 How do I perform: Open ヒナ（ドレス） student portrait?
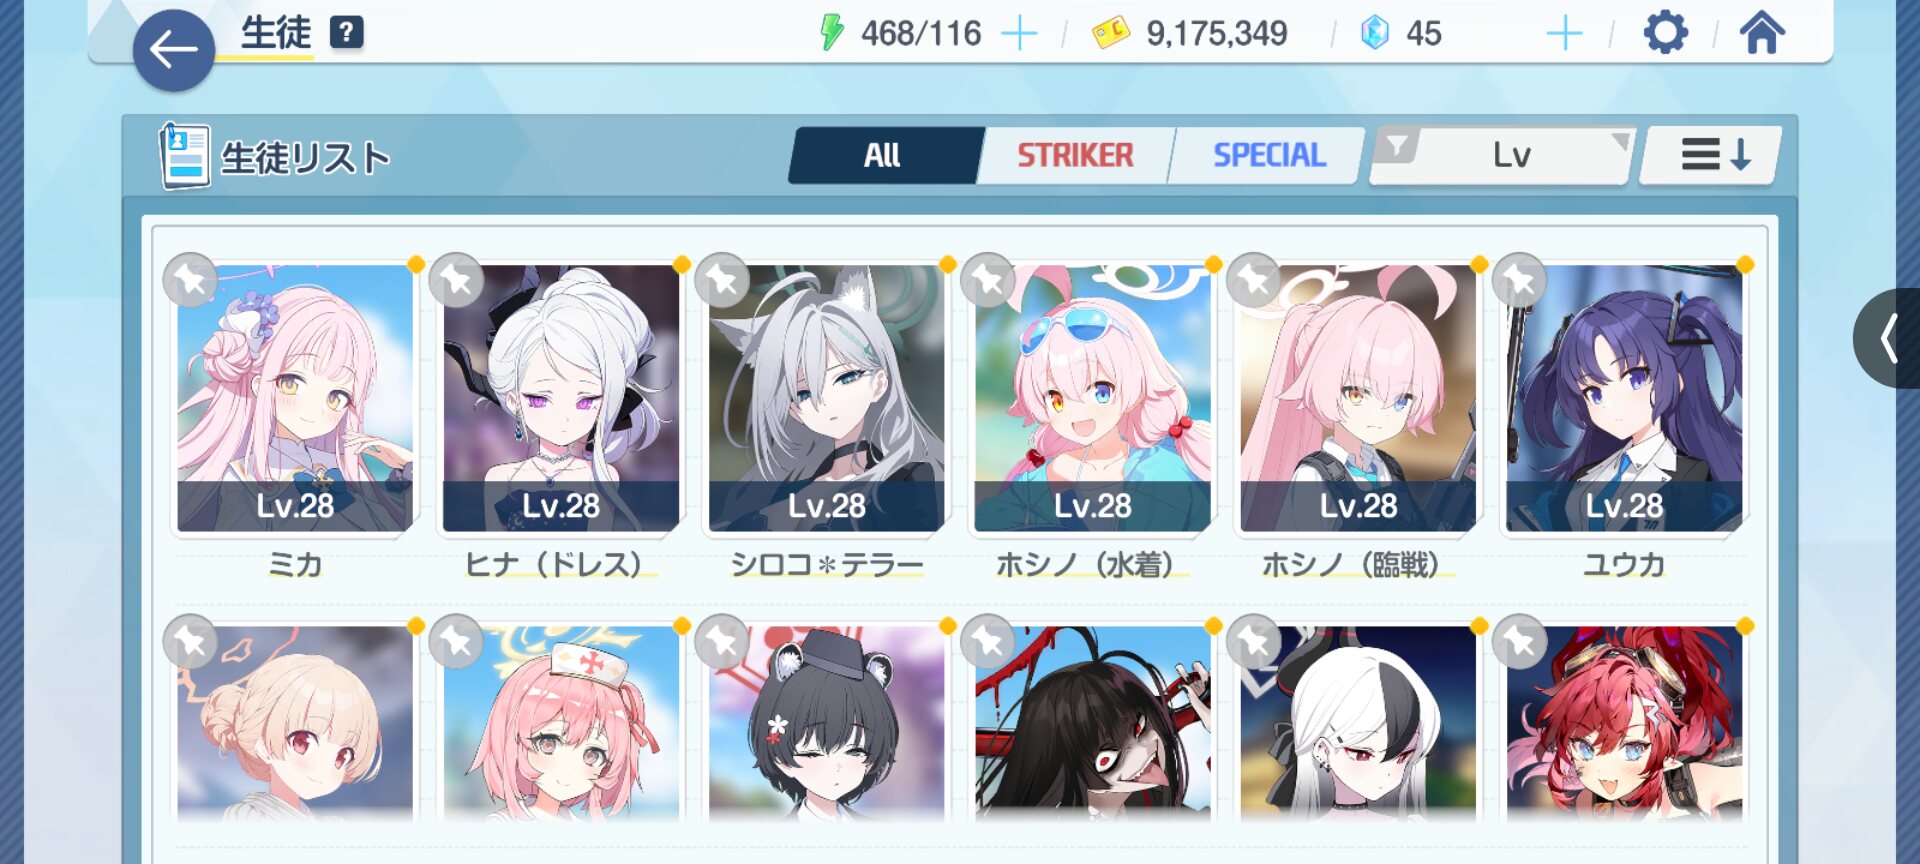tap(561, 397)
